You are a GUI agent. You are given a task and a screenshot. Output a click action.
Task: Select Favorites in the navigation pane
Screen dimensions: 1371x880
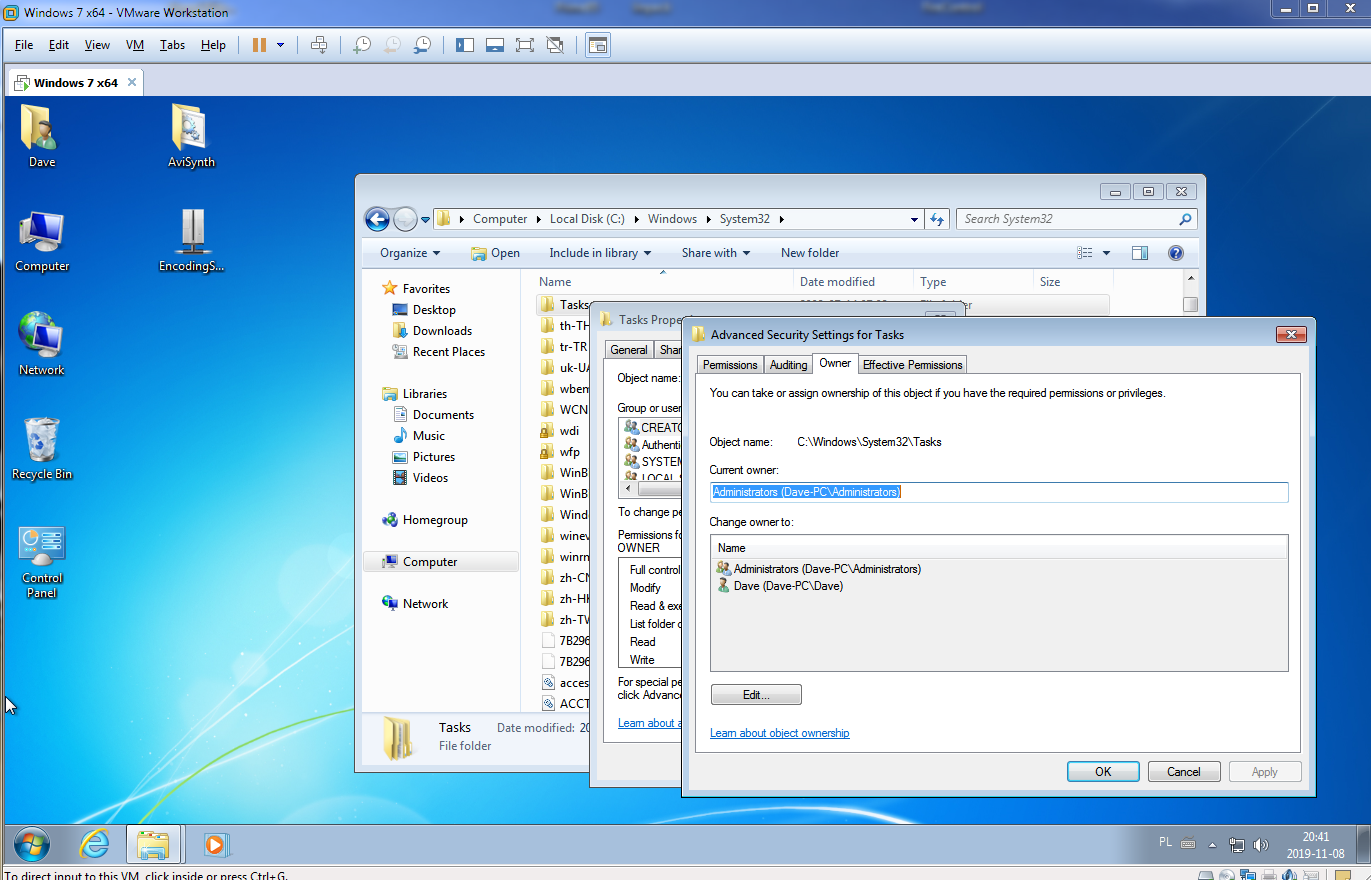[426, 289]
